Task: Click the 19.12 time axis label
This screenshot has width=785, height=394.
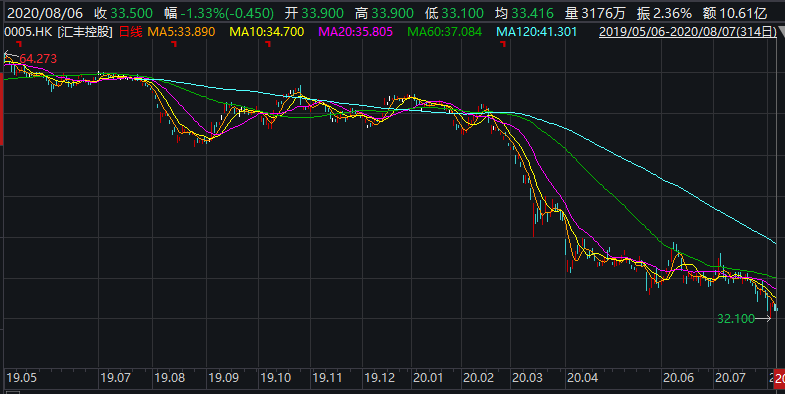Action: tap(379, 377)
